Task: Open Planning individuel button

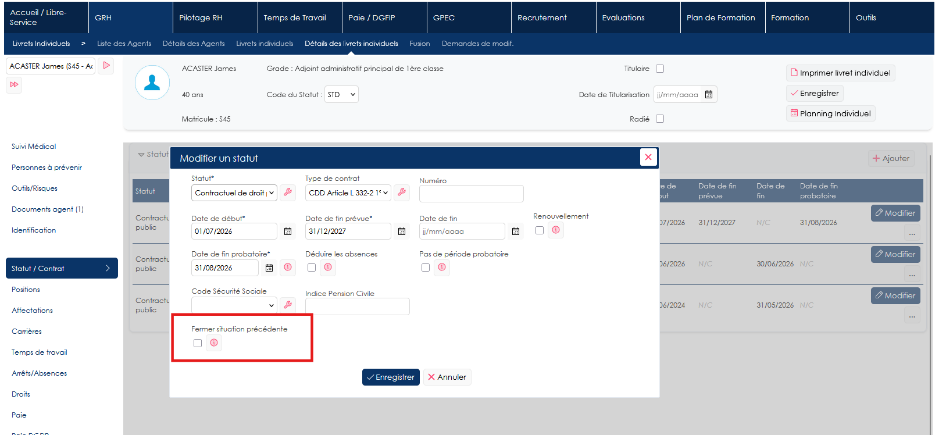Action: point(831,113)
